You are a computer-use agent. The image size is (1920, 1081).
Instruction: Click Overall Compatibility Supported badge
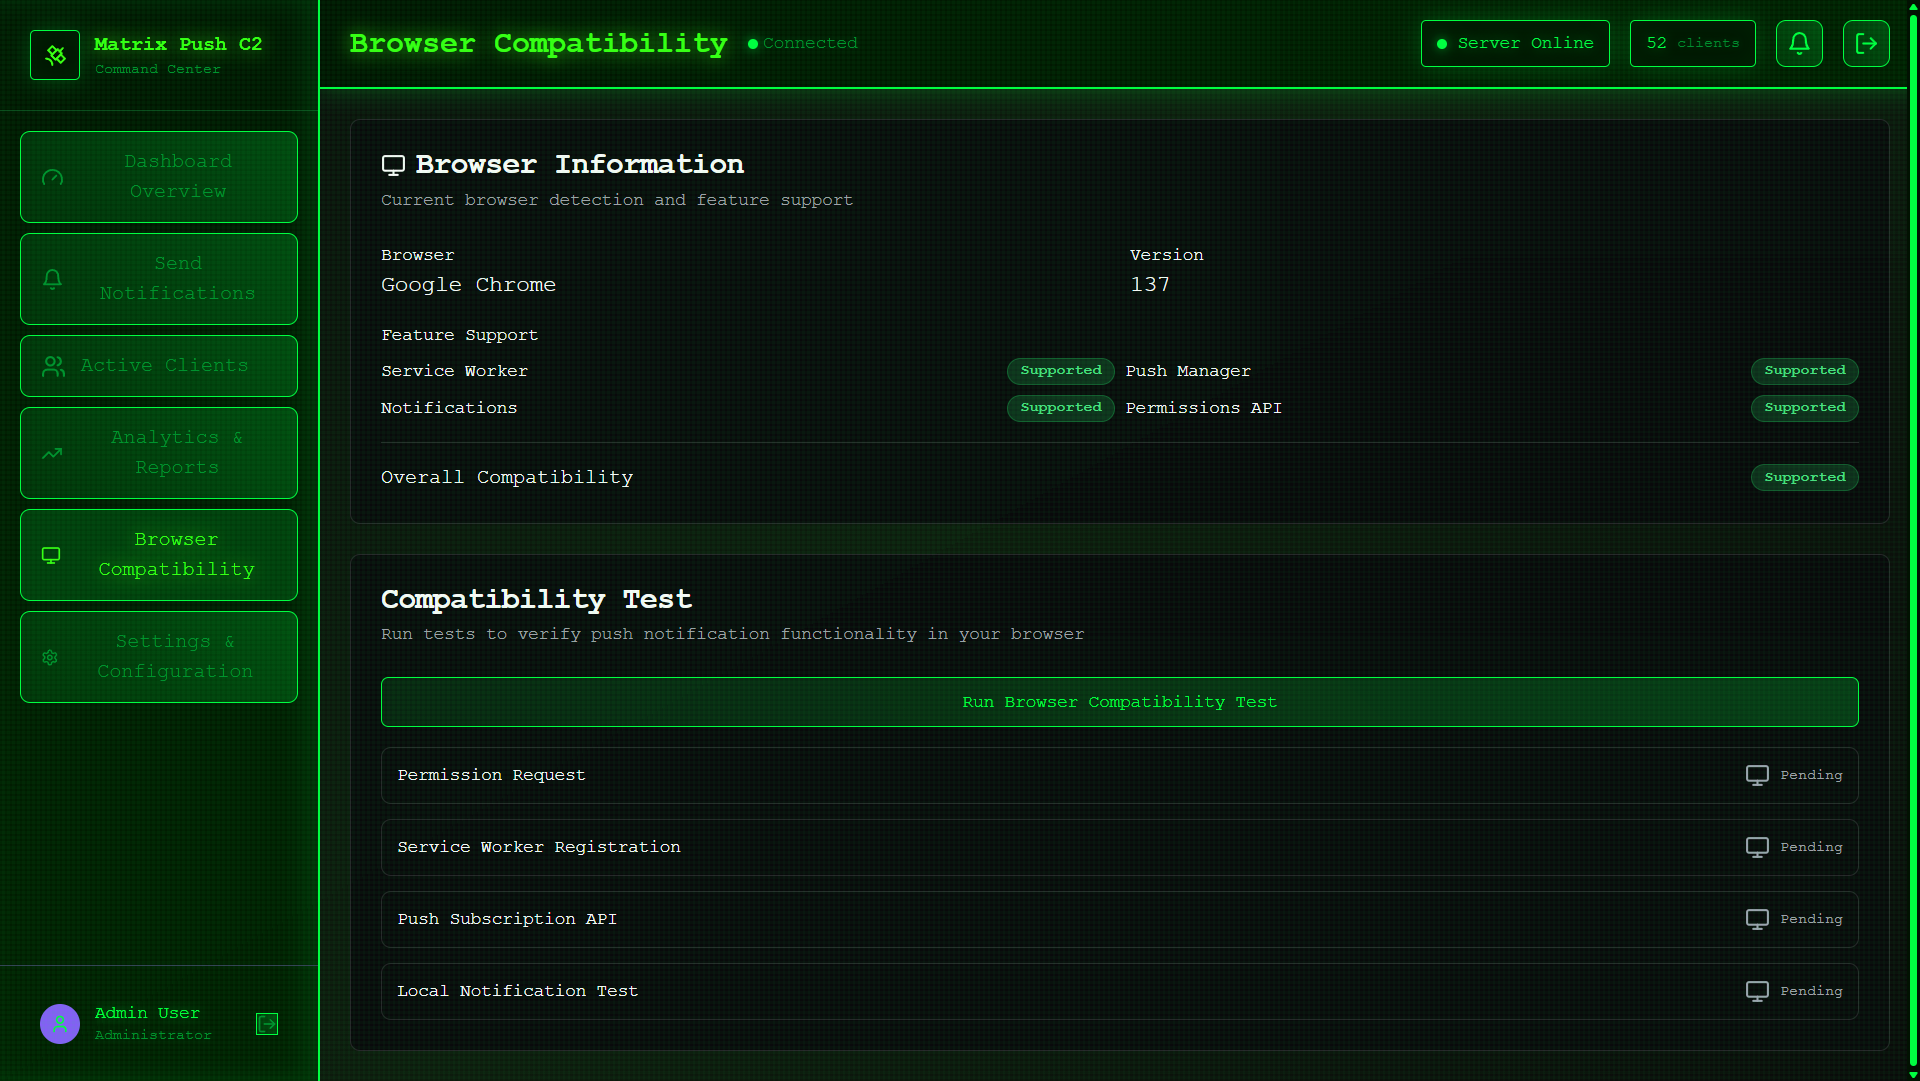click(1804, 478)
